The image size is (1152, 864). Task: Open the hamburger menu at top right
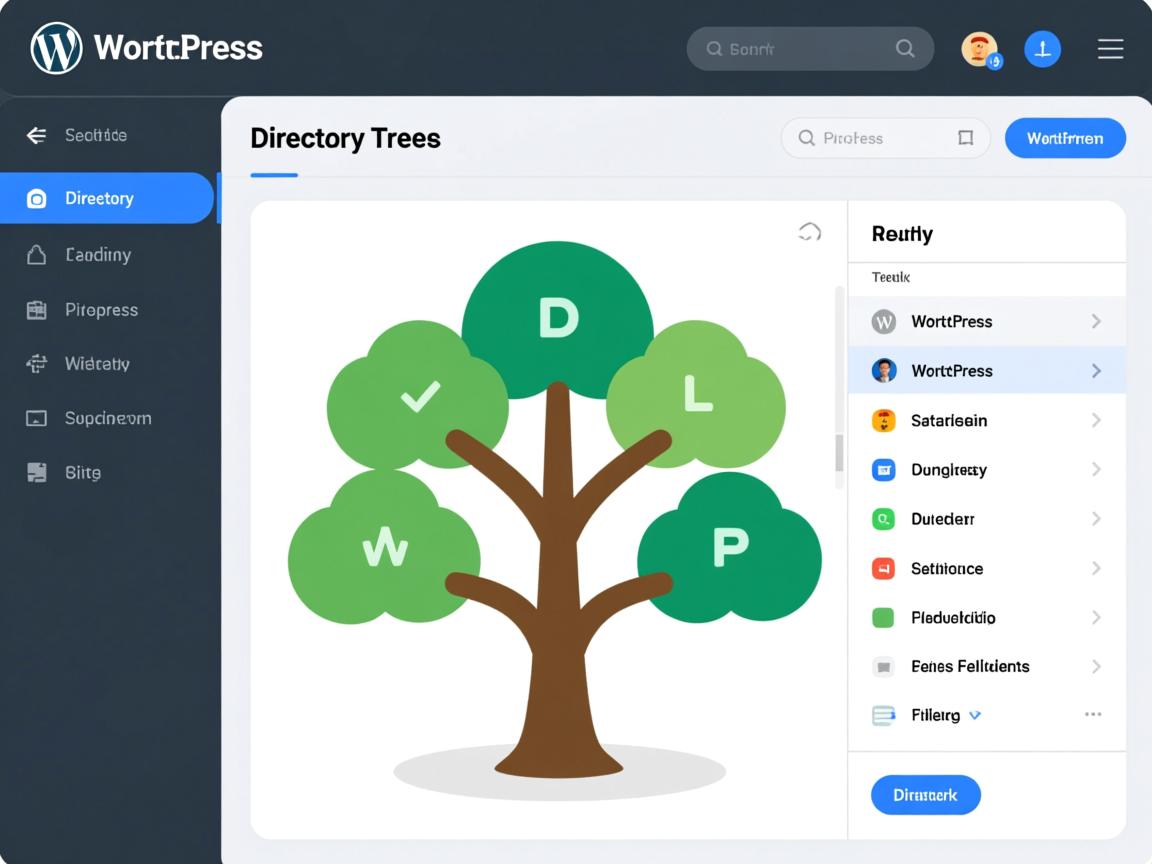(x=1110, y=48)
